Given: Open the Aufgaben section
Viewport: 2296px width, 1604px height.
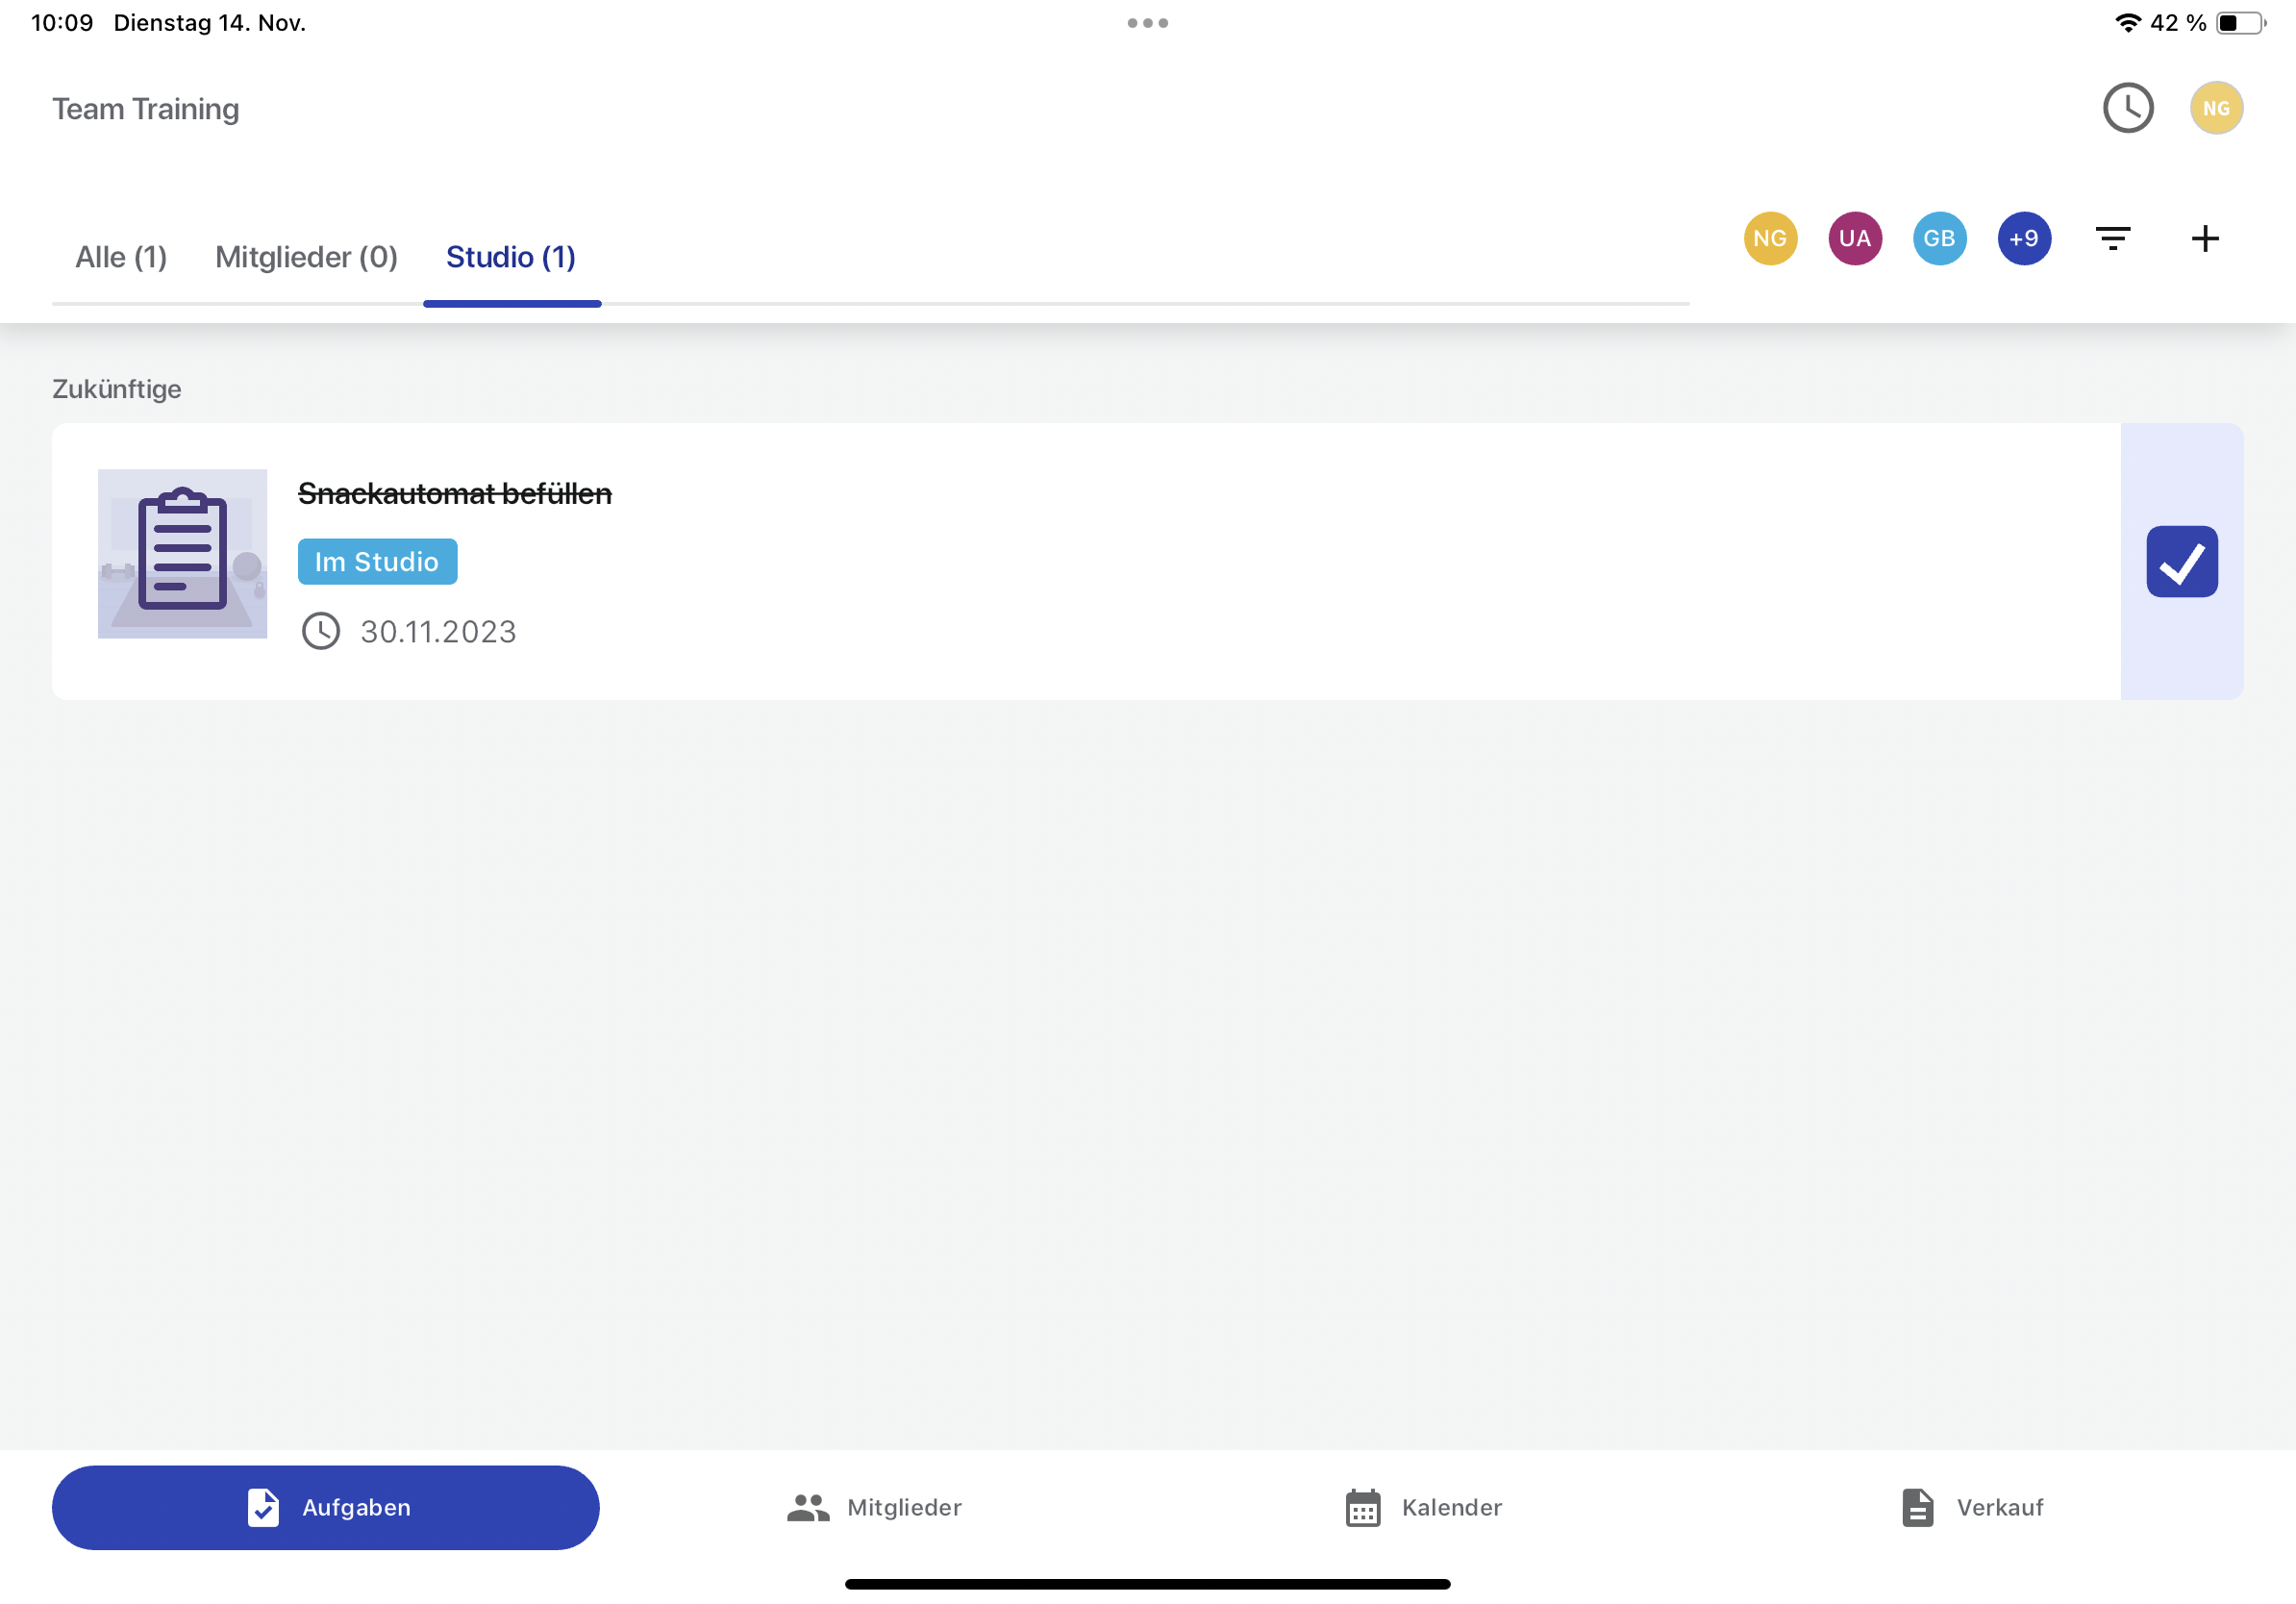Looking at the screenshot, I should [x=325, y=1507].
